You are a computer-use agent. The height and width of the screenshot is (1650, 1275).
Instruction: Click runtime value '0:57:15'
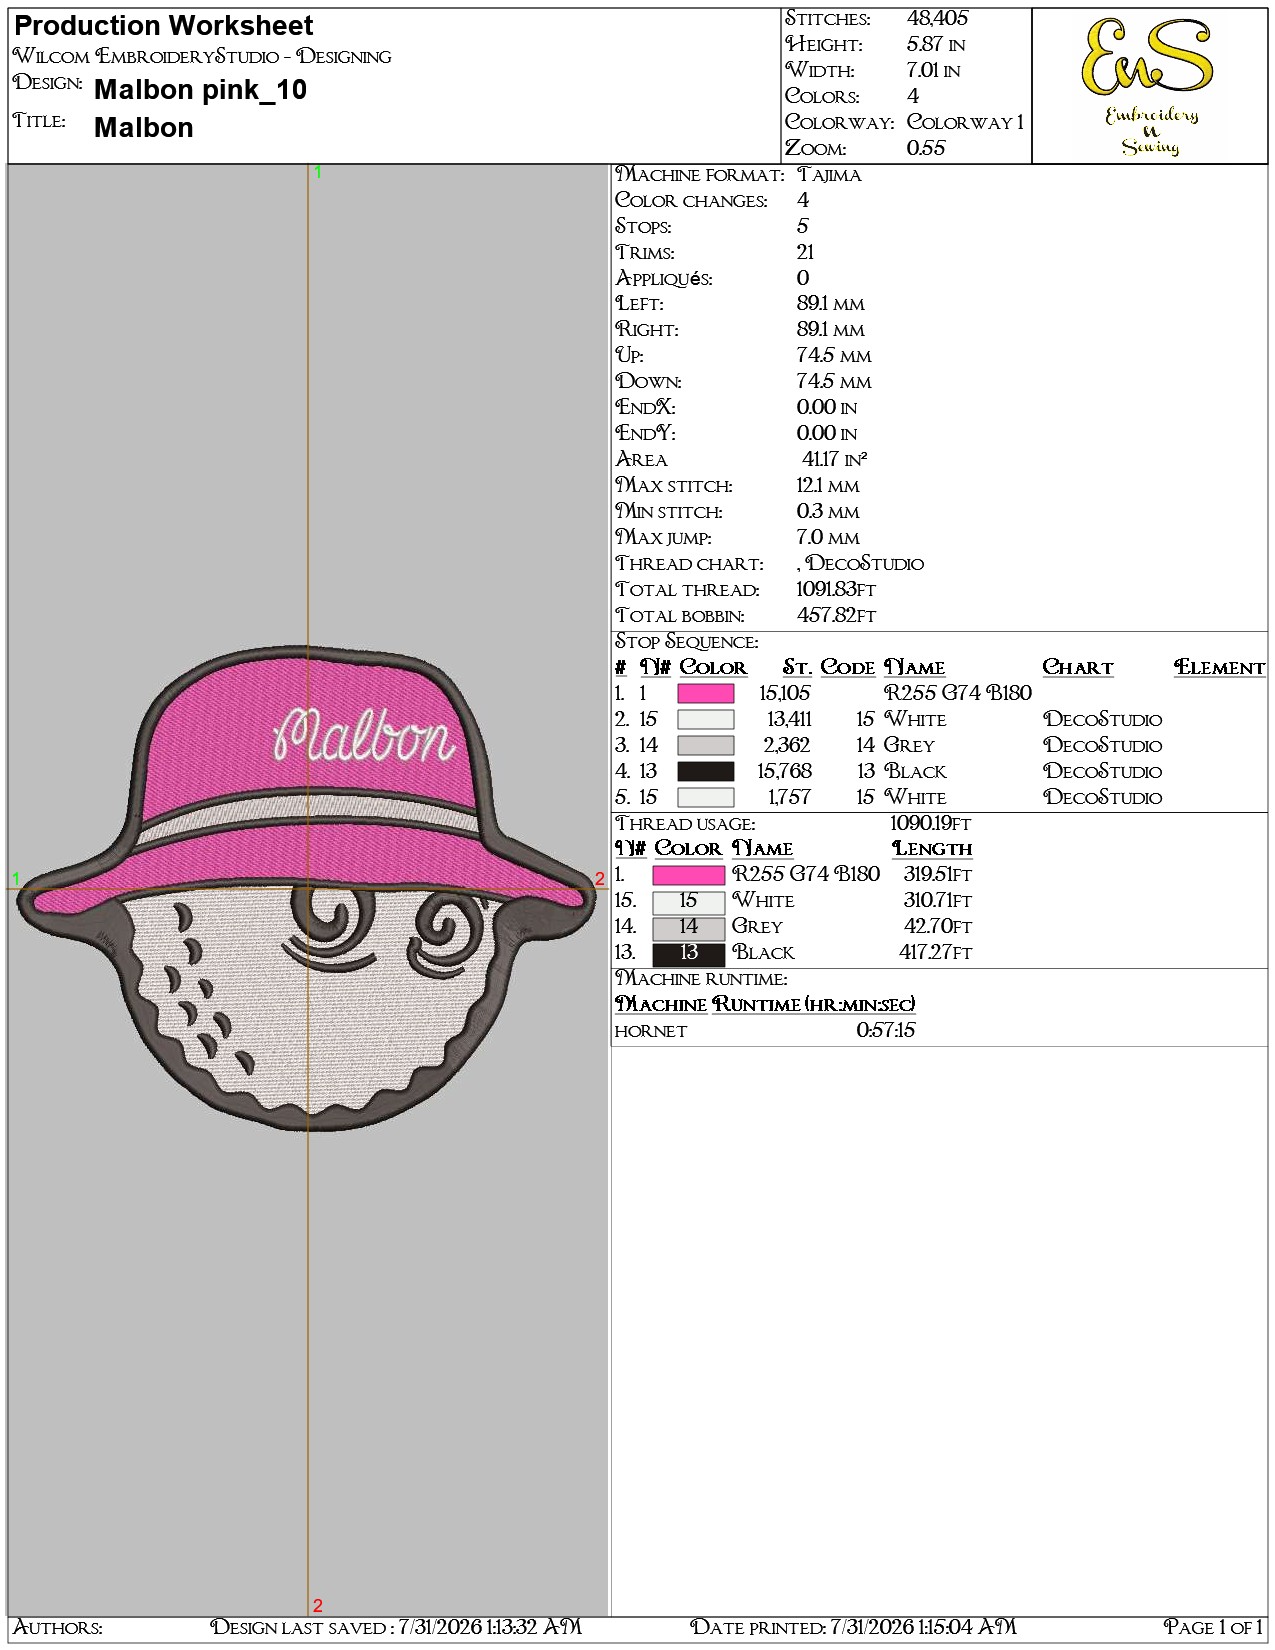tap(886, 1030)
